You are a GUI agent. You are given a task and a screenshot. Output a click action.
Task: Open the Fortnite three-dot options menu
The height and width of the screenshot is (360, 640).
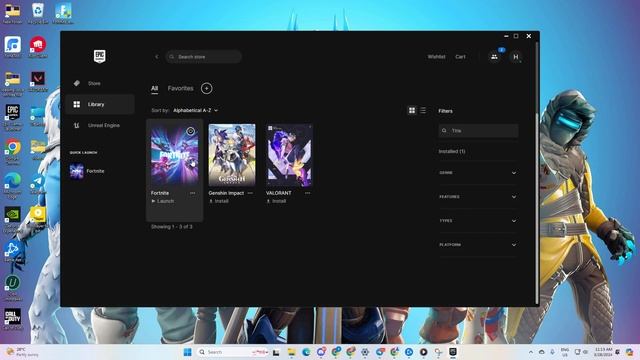coord(193,193)
